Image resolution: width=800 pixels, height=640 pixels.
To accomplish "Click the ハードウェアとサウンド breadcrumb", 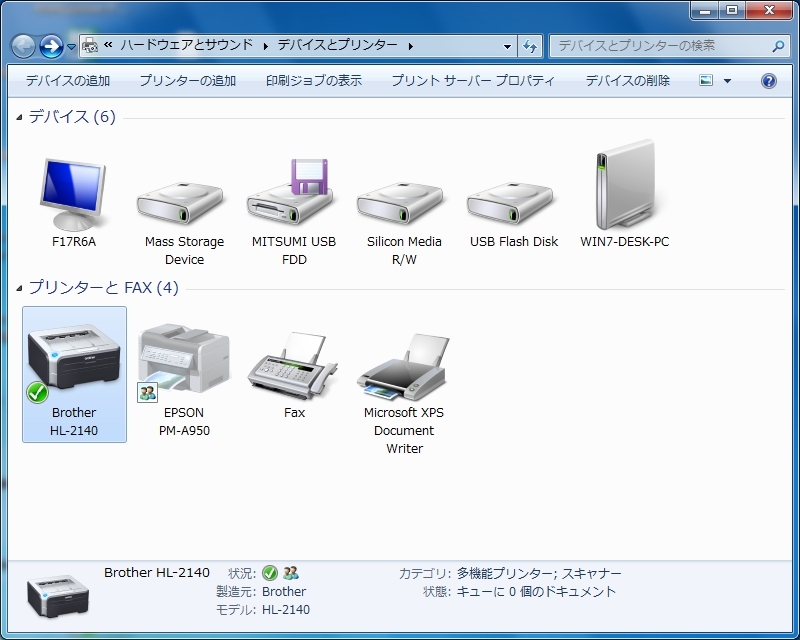I will (187, 45).
